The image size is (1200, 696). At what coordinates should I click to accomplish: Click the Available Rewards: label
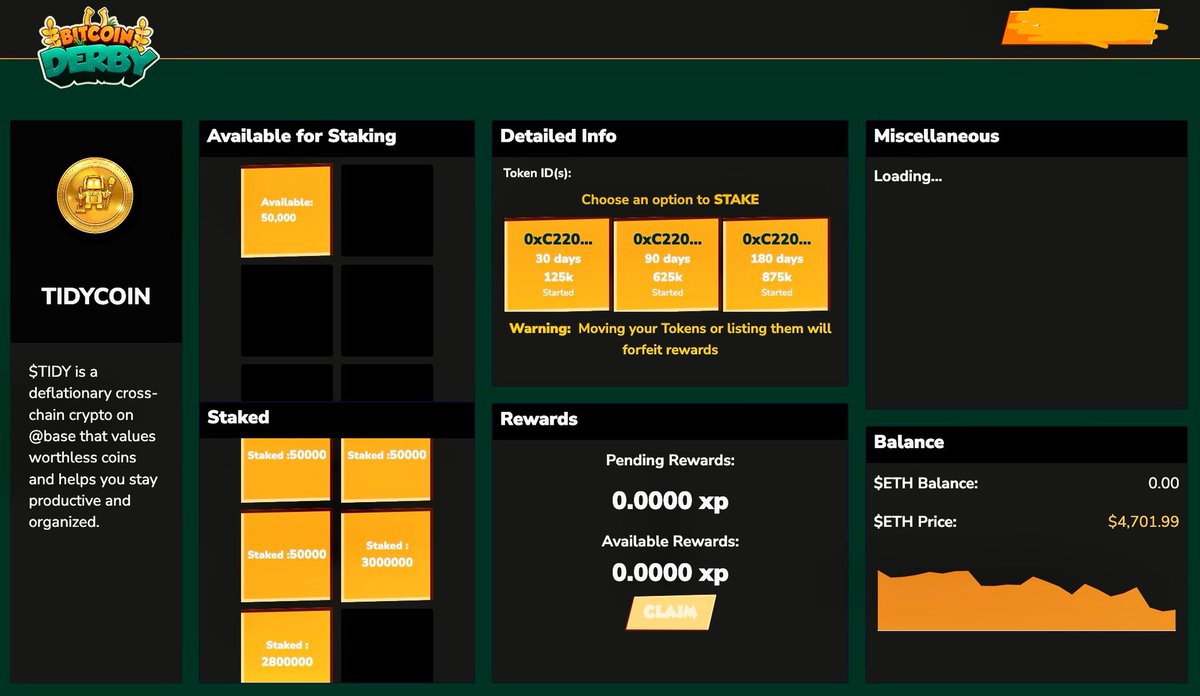pos(670,542)
